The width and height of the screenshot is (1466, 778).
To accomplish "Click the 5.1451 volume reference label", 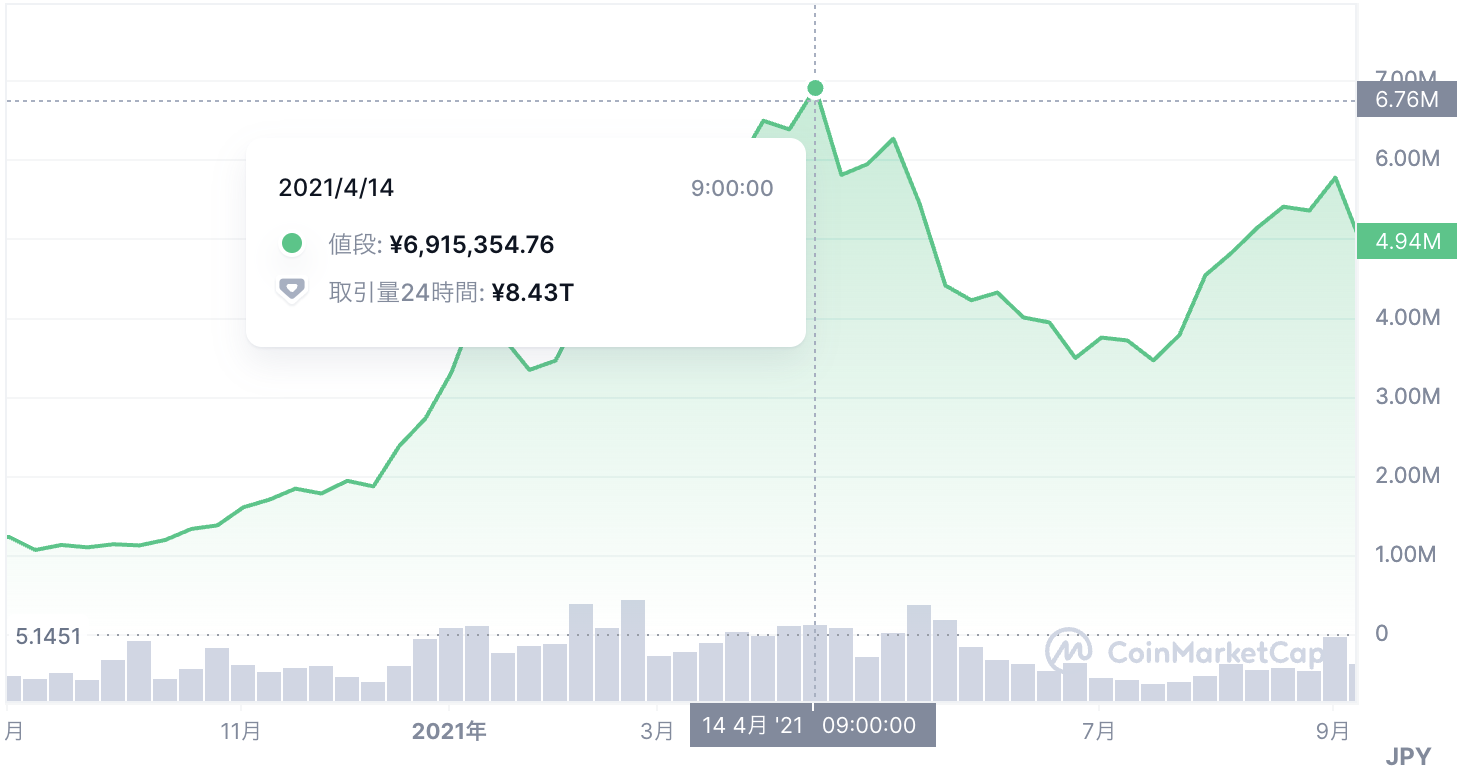I will click(x=48, y=635).
